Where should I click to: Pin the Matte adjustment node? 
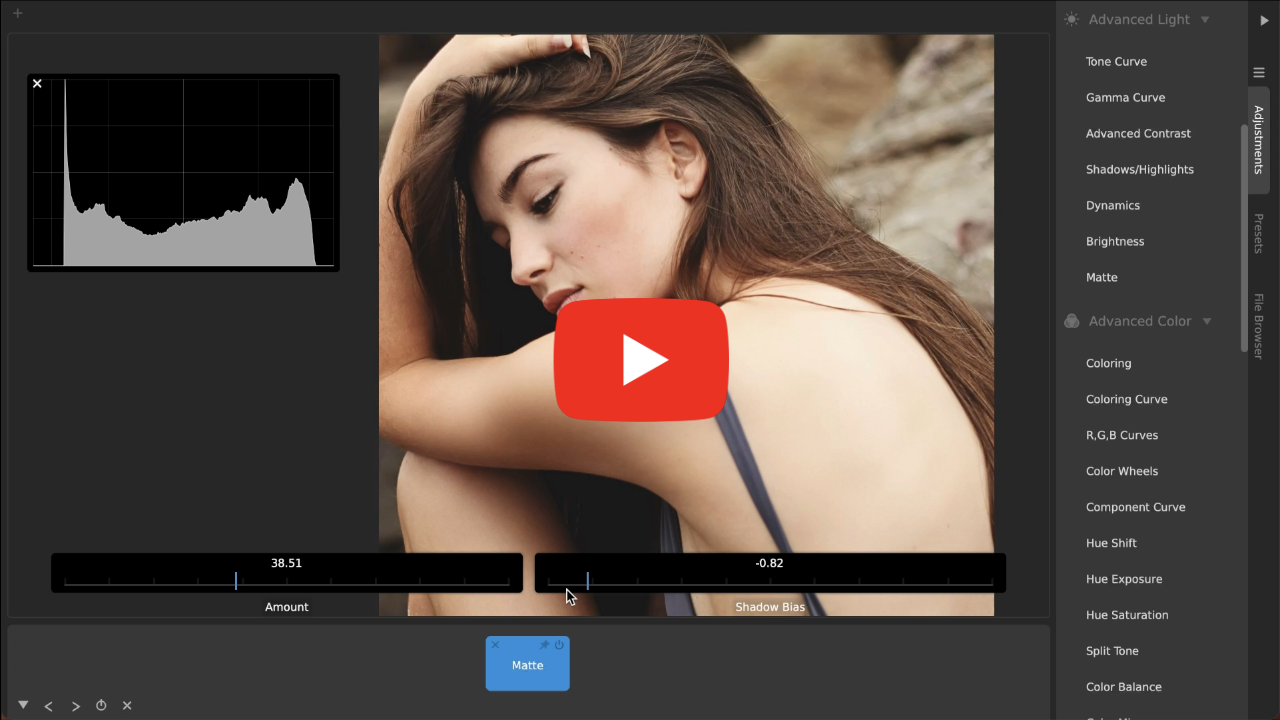point(545,645)
